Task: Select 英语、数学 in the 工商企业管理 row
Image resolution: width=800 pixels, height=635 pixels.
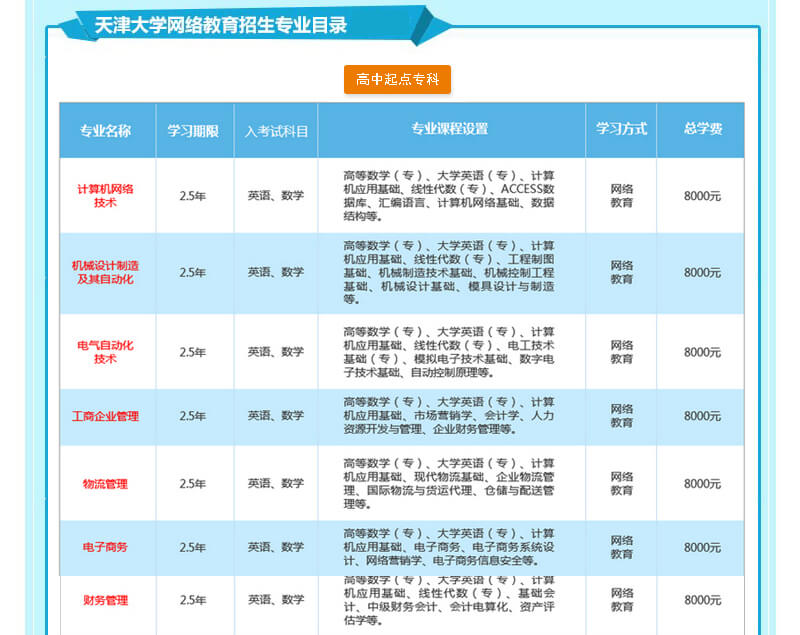Action: pyautogui.click(x=276, y=416)
